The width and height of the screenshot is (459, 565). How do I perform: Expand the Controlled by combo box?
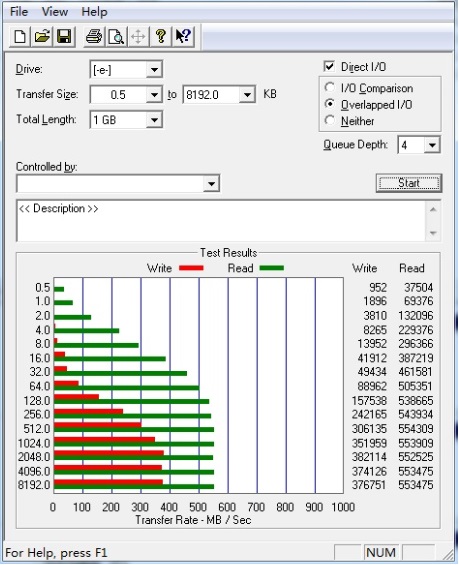coord(211,184)
